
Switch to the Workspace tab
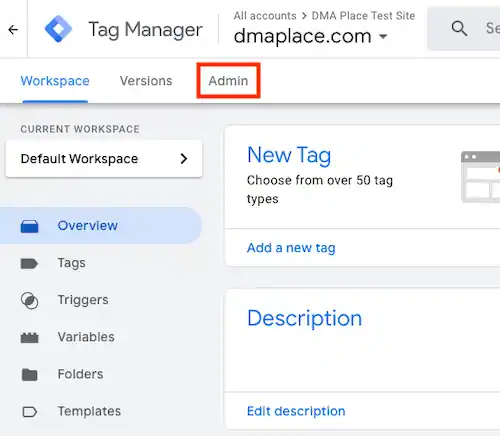55,81
